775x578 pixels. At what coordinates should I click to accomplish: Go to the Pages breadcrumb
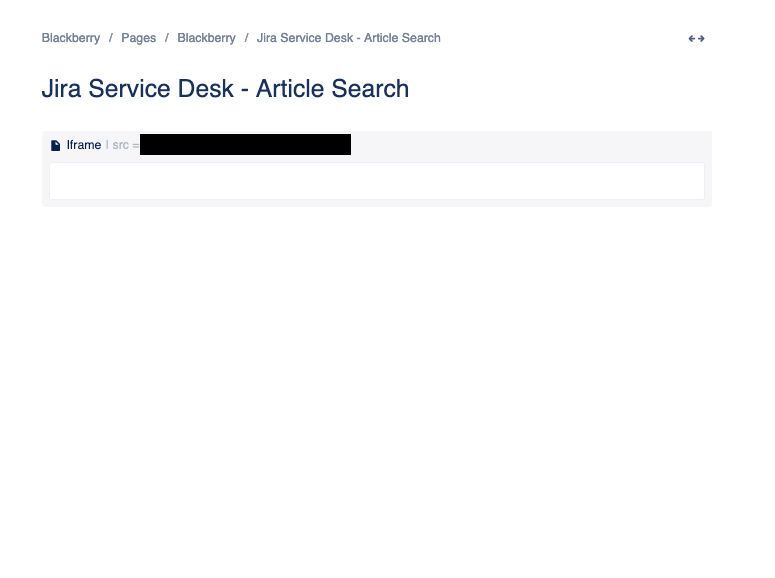[138, 38]
